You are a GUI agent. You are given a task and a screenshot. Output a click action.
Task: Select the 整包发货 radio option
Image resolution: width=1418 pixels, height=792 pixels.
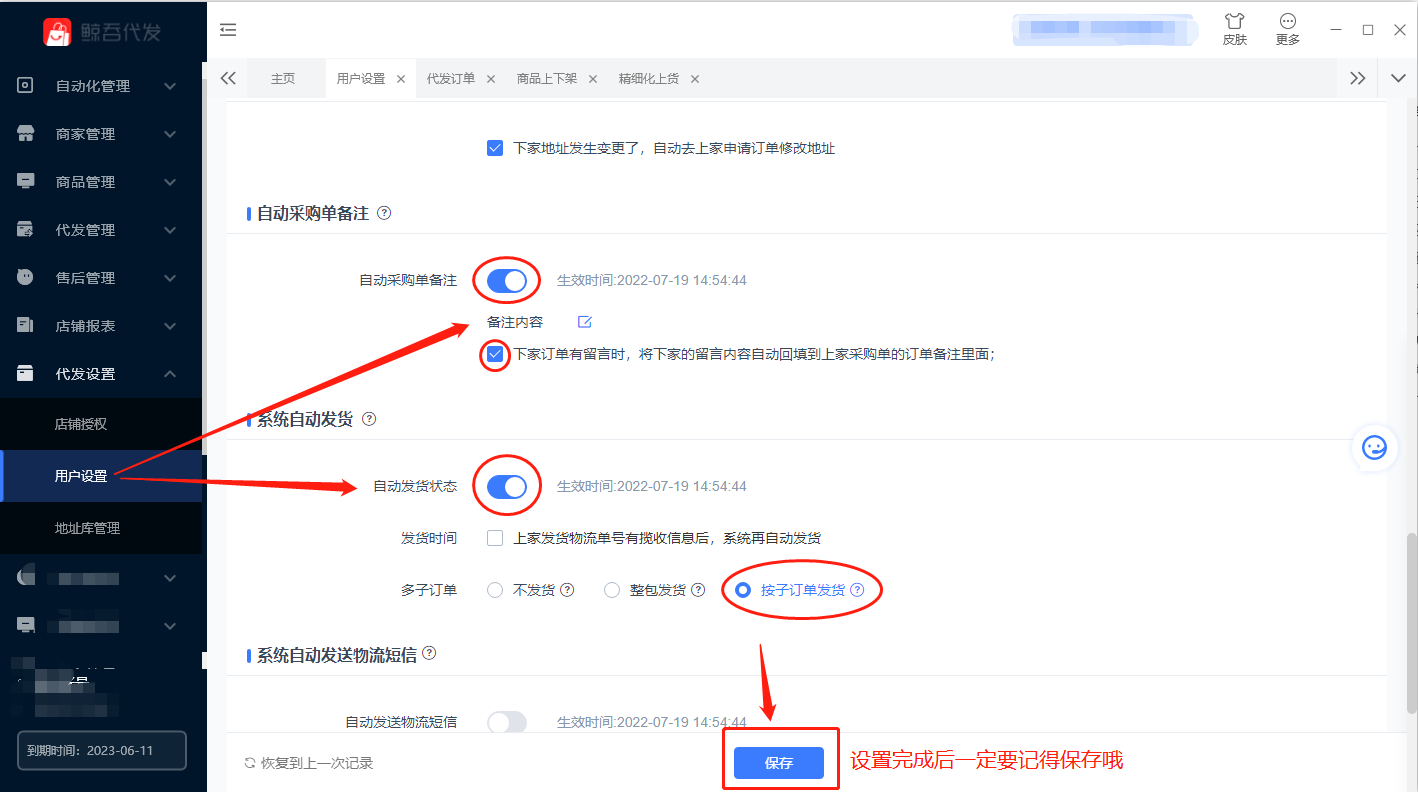point(612,590)
